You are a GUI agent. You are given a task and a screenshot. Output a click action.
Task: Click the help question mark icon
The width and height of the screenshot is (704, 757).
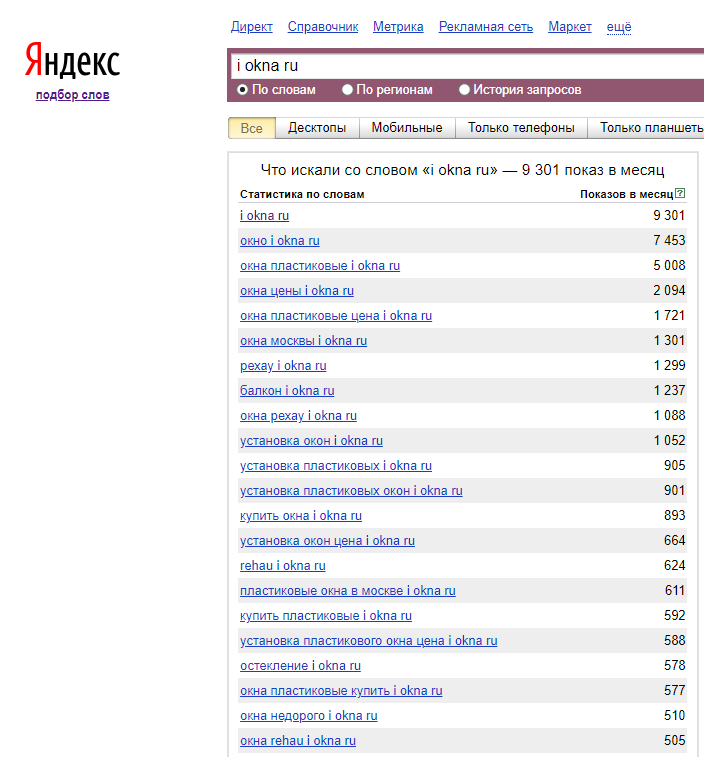pos(680,194)
